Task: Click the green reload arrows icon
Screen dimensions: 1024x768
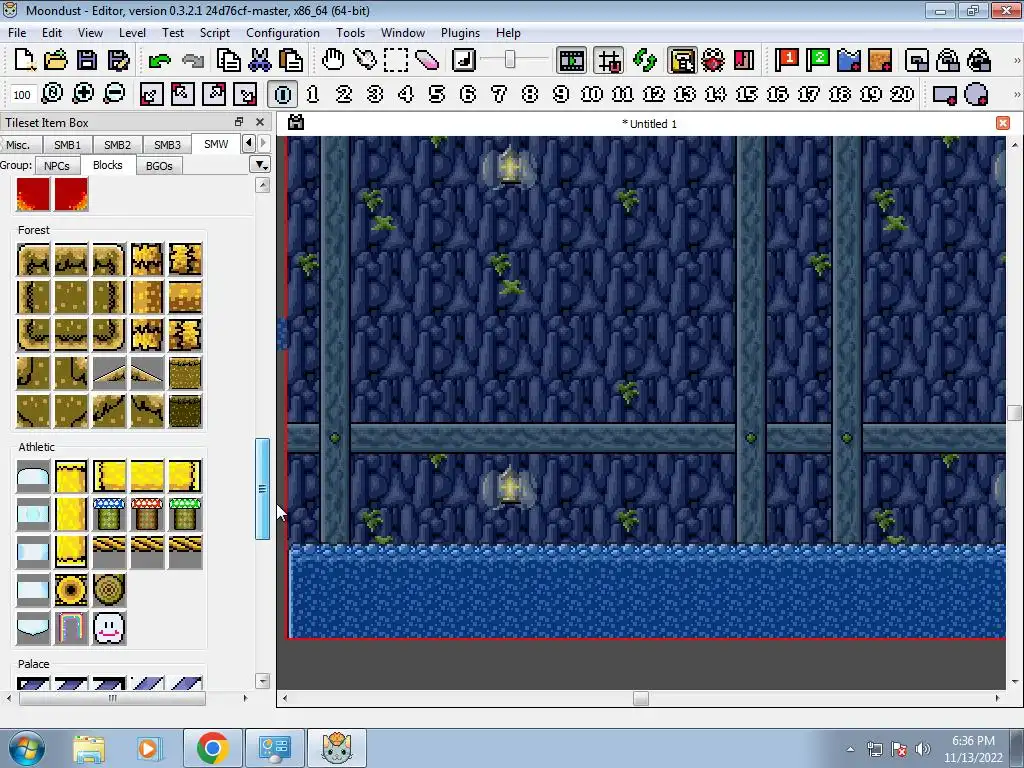Action: point(645,60)
